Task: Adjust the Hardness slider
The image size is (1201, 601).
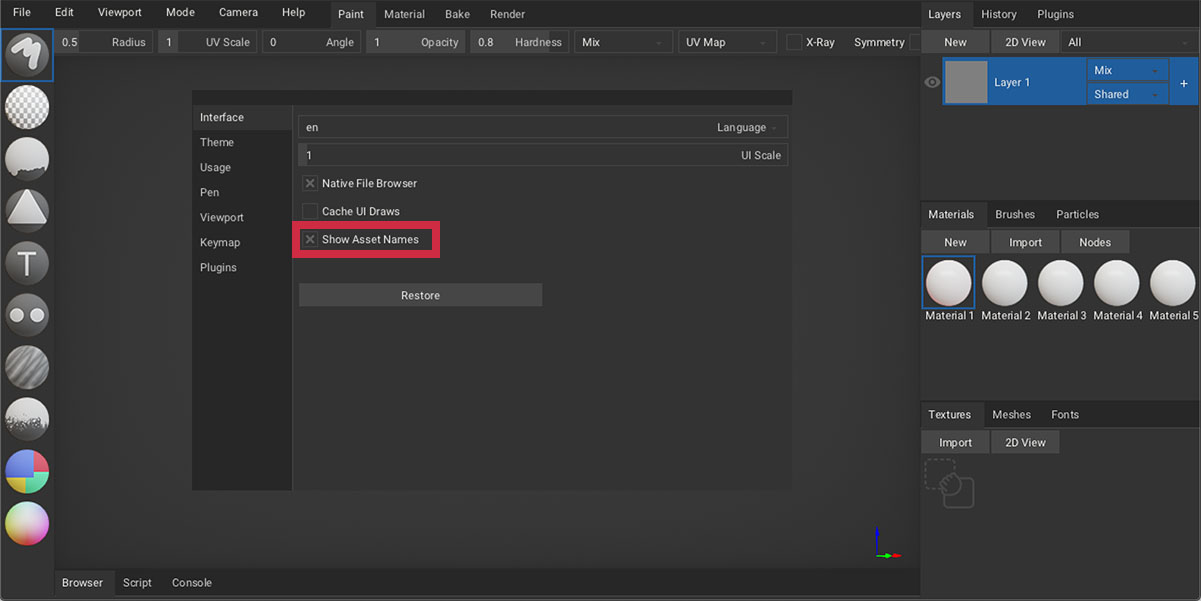Action: (519, 42)
